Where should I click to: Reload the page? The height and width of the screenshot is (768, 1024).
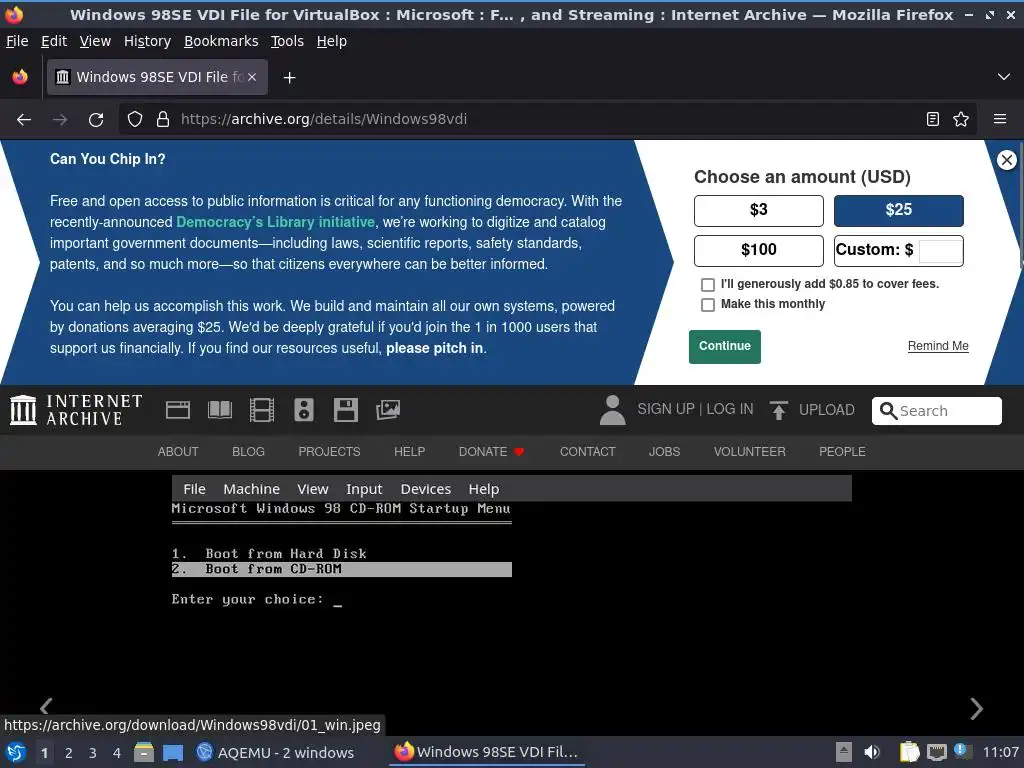(96, 120)
